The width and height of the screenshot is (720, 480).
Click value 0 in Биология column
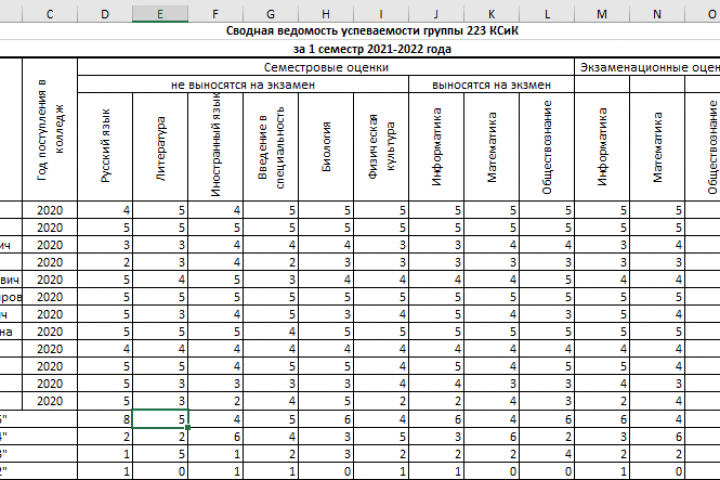pos(326,471)
